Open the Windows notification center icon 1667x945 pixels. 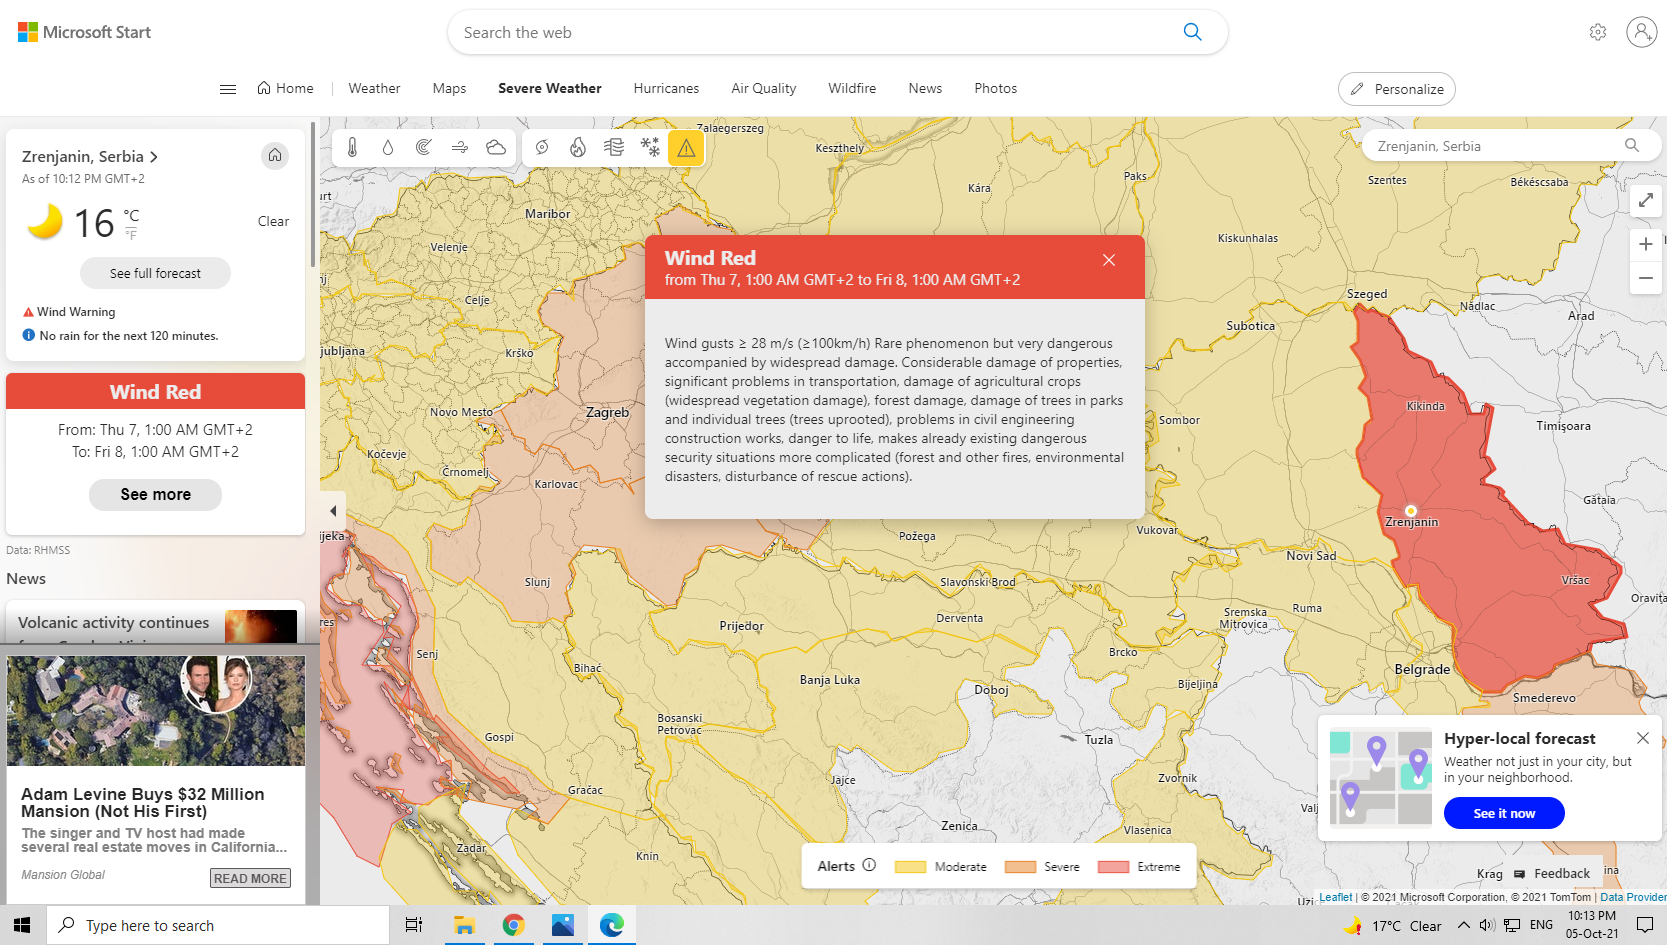[x=1645, y=925]
